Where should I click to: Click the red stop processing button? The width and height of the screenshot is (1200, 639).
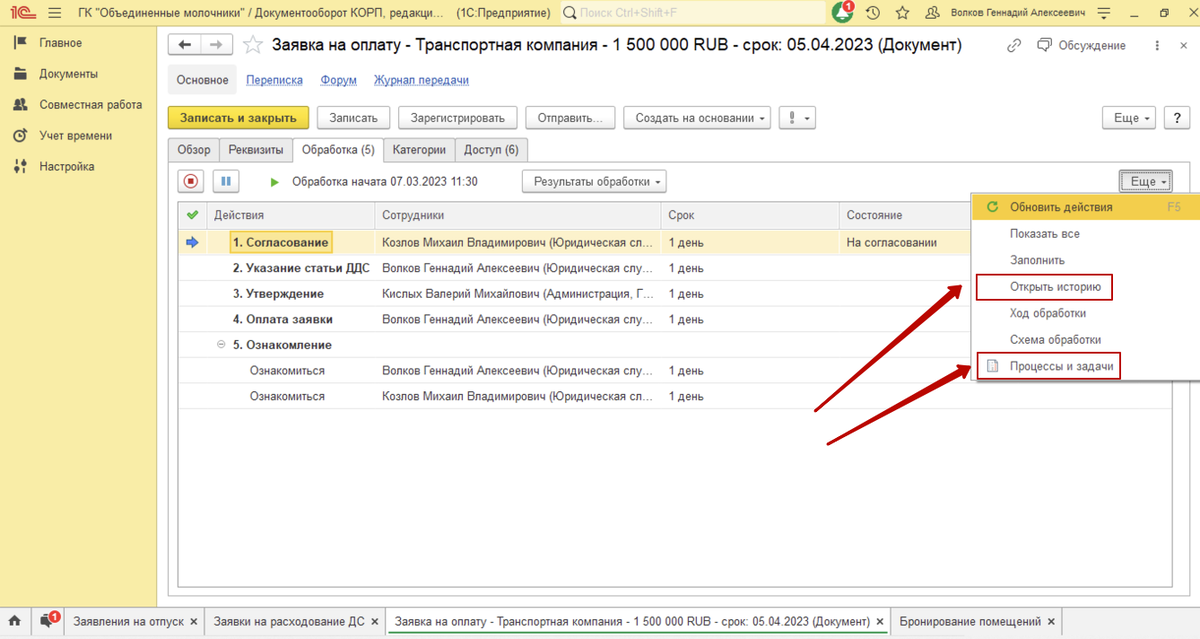191,182
